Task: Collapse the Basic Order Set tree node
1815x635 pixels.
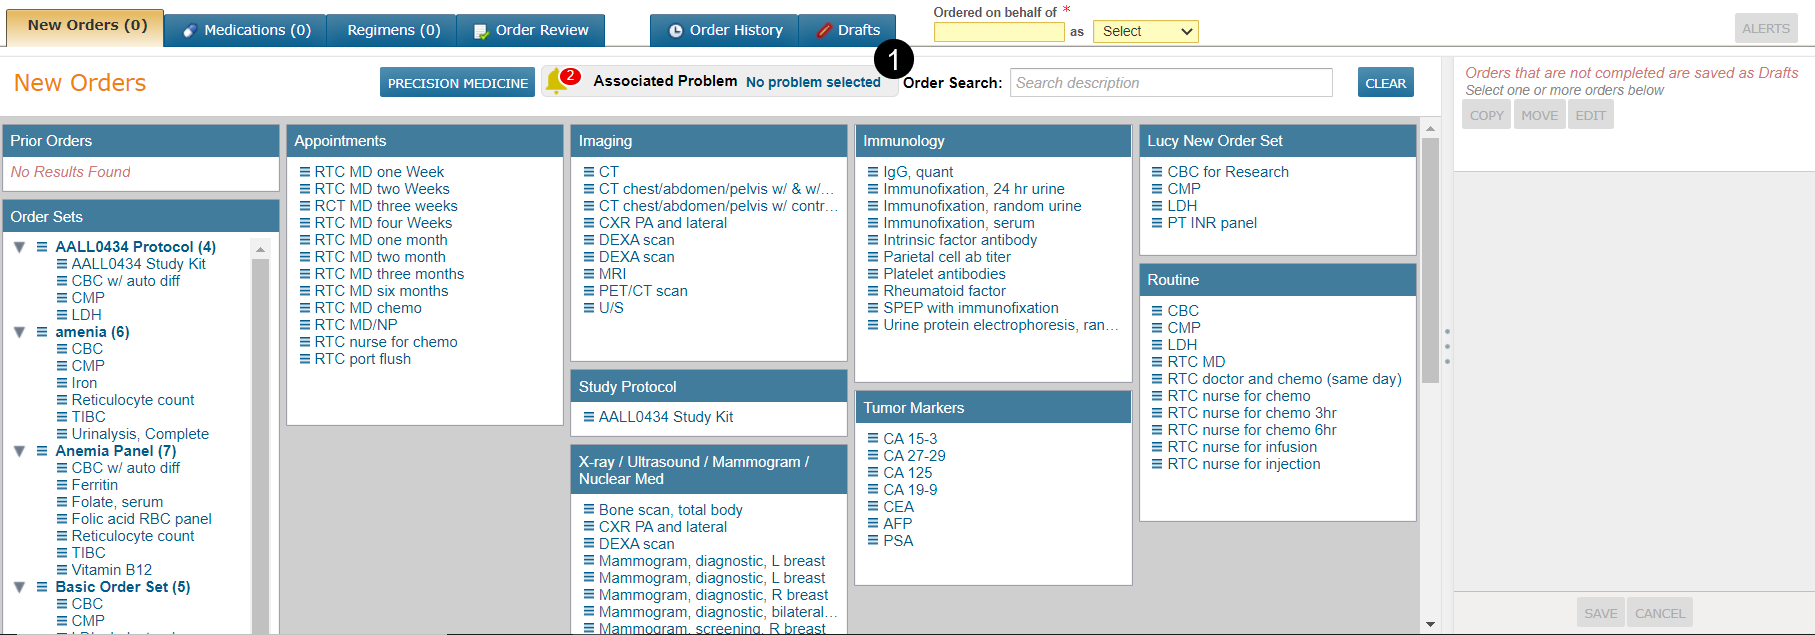Action: click(19, 587)
